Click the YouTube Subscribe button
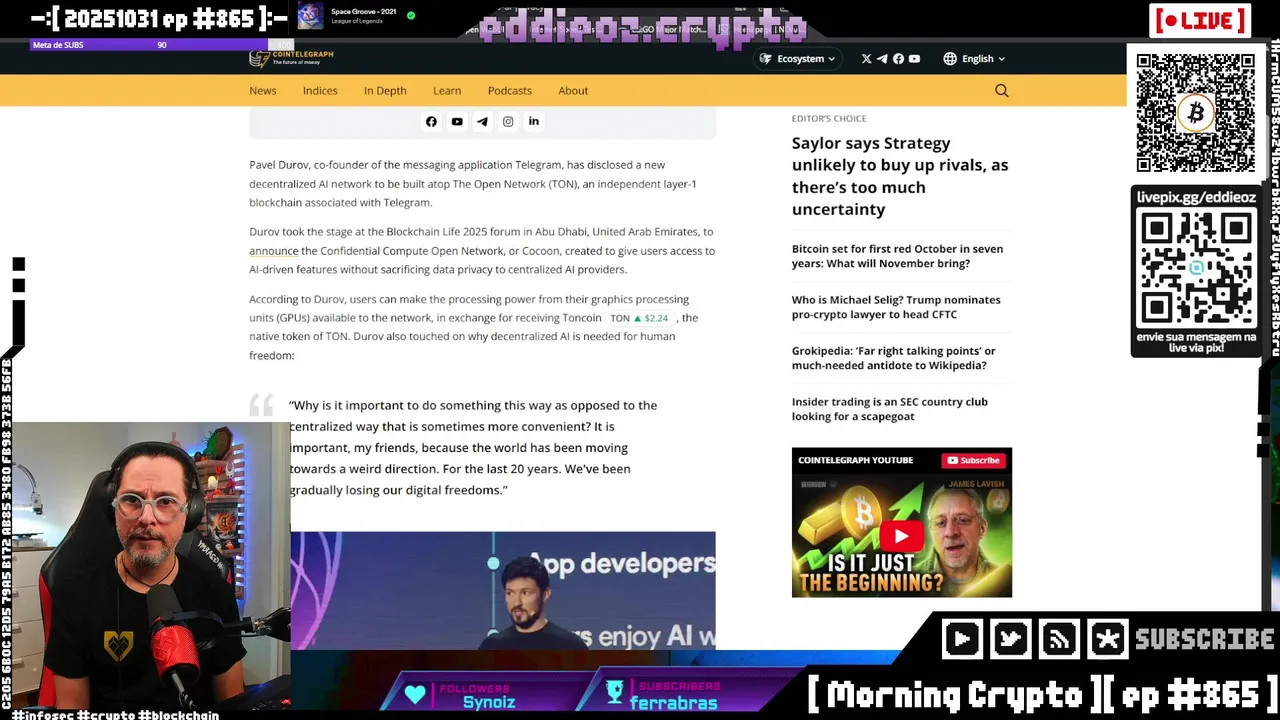Image resolution: width=1280 pixels, height=720 pixels. tap(974, 460)
